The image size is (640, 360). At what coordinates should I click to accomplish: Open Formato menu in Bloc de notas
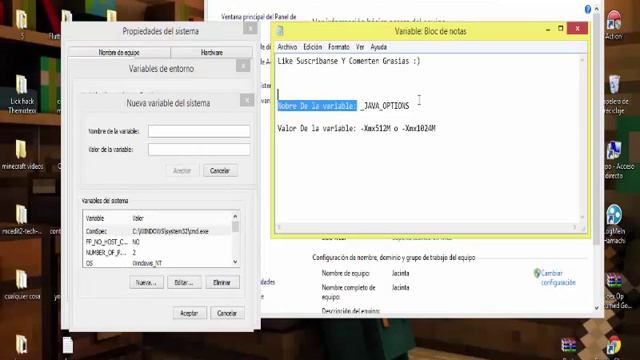[x=338, y=47]
